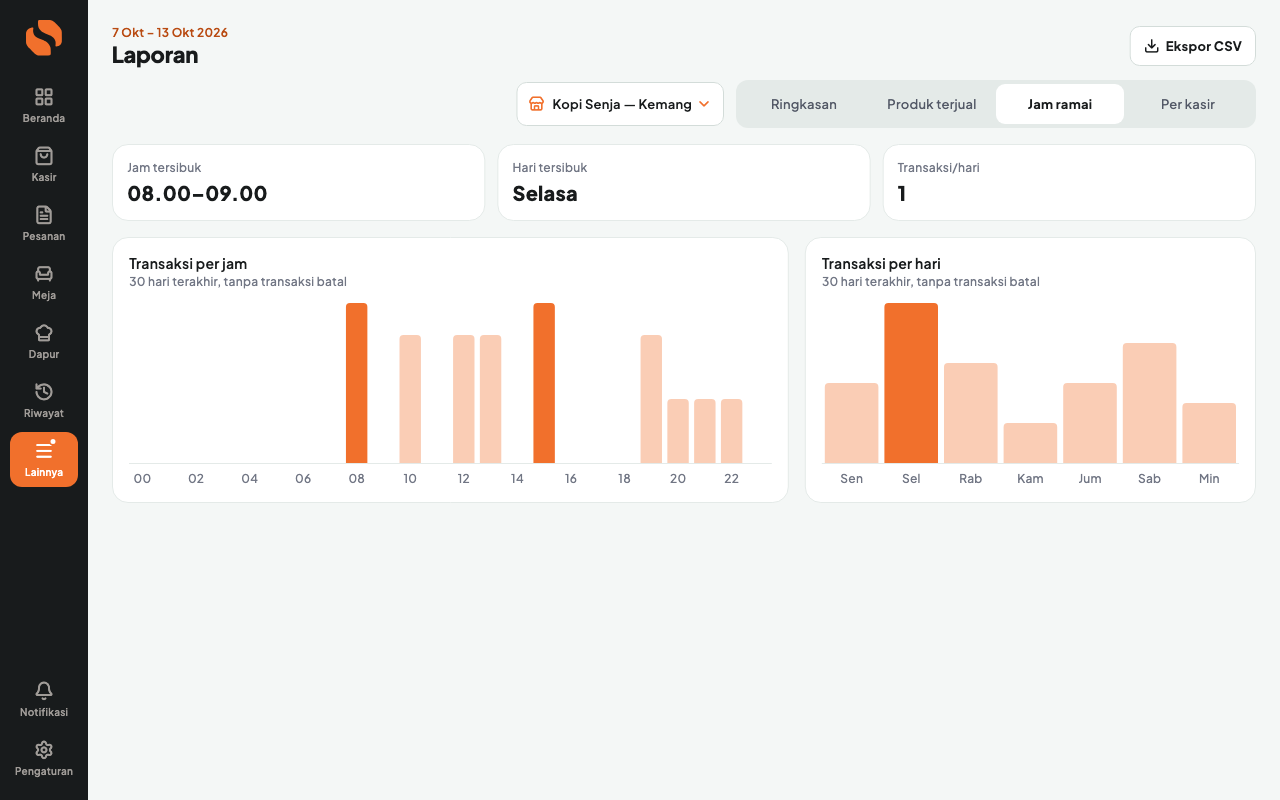The height and width of the screenshot is (800, 1280).
Task: Click the Kam bar in the daily chart
Action: 1030,443
